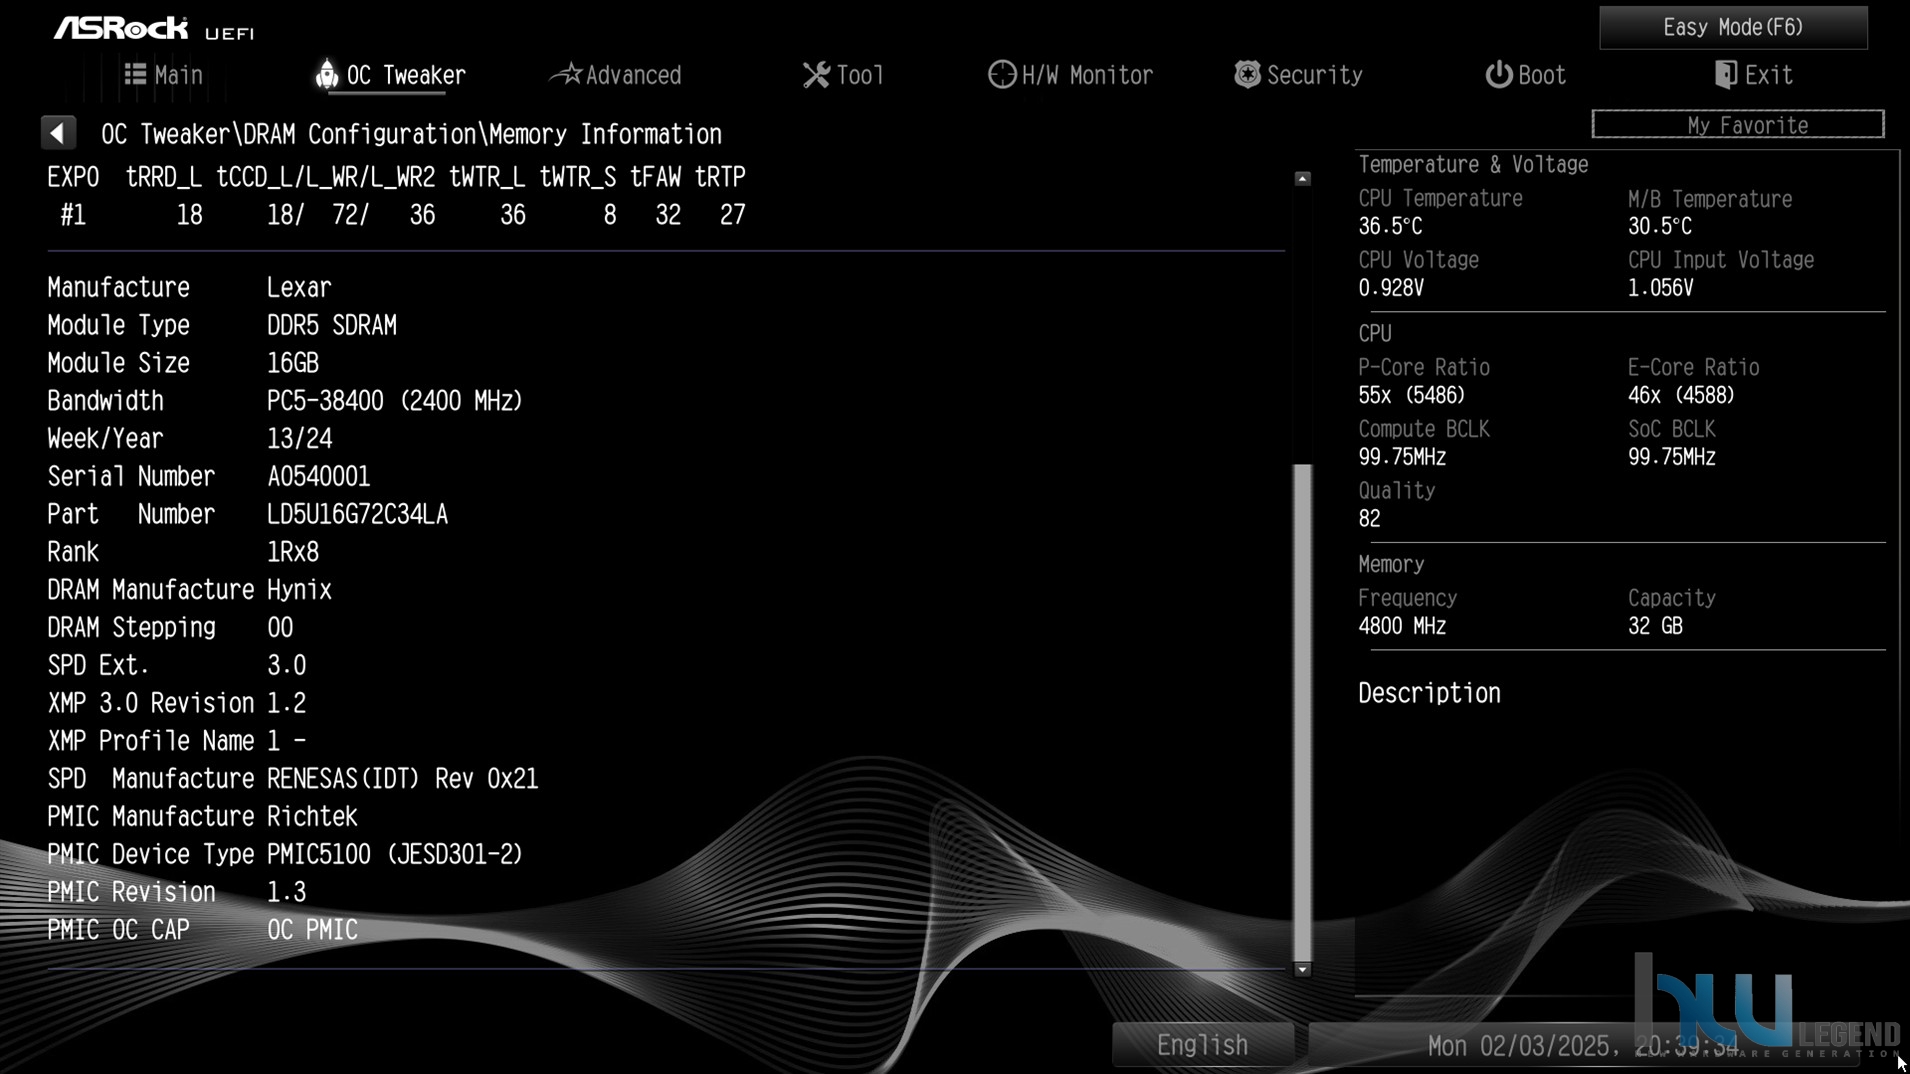Click the Main tab list icon
1910x1074 pixels.
pyautogui.click(x=135, y=74)
